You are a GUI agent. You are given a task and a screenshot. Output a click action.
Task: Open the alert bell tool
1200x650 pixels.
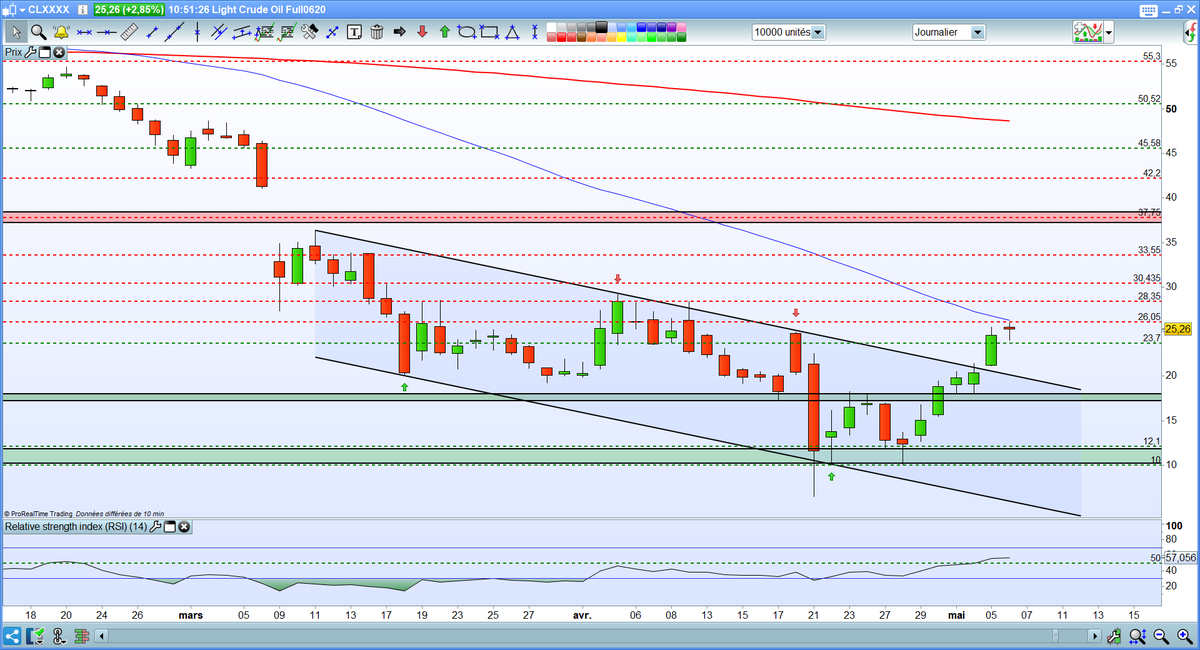(61, 32)
